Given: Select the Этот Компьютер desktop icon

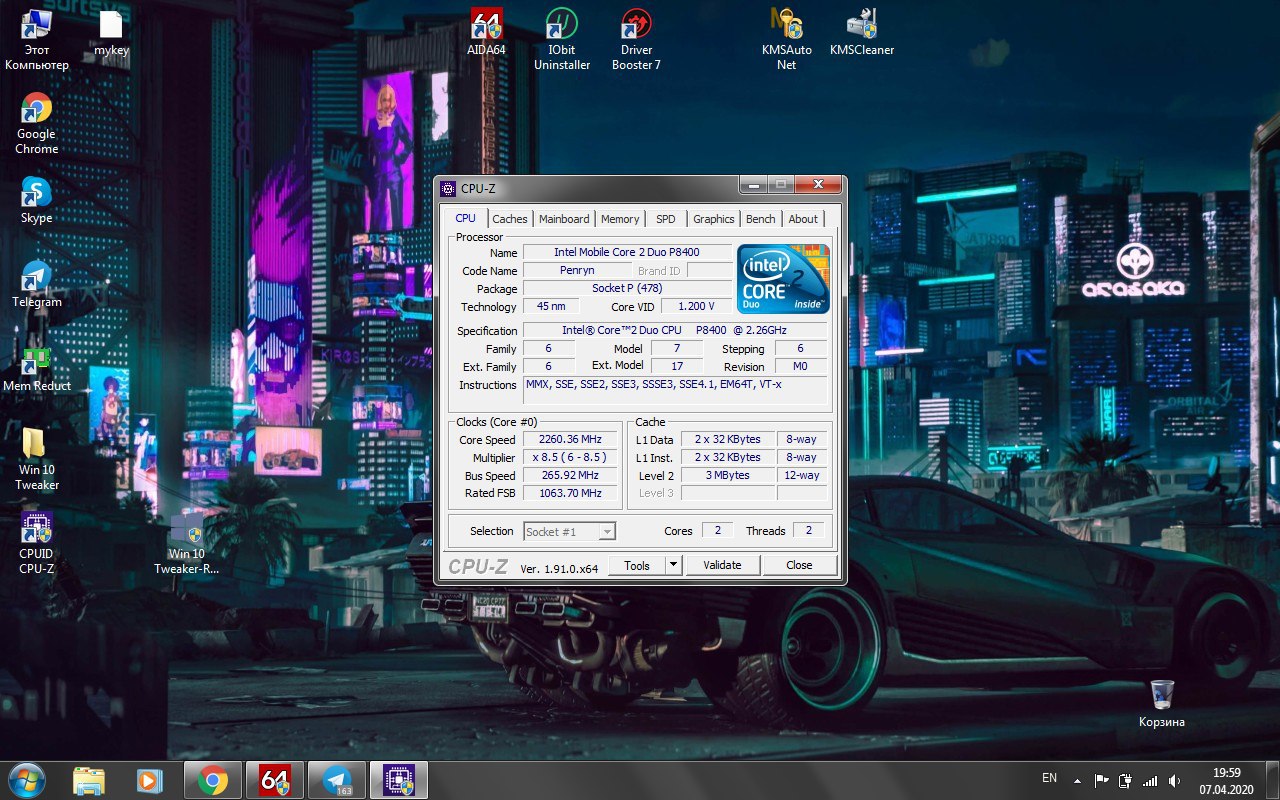Looking at the screenshot, I should click(37, 40).
